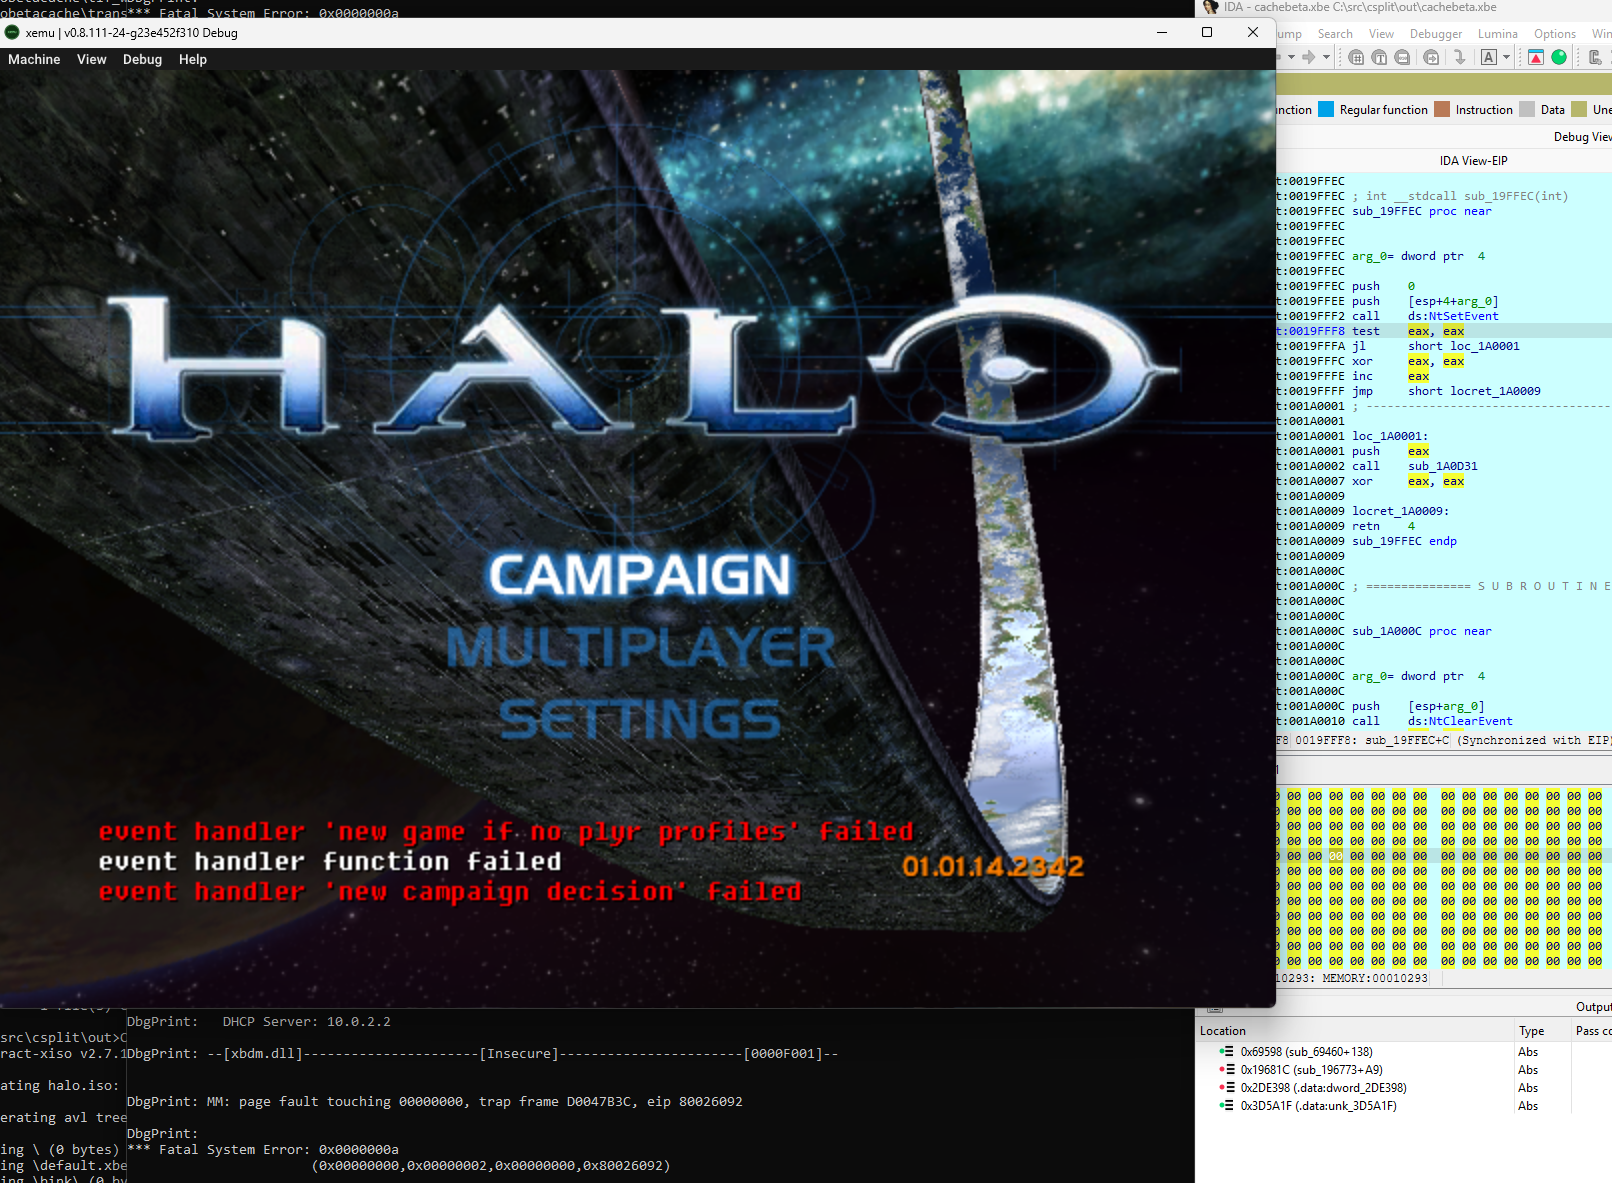Expand the dropdown beside the 'A' icon
The image size is (1612, 1183).
(1506, 58)
